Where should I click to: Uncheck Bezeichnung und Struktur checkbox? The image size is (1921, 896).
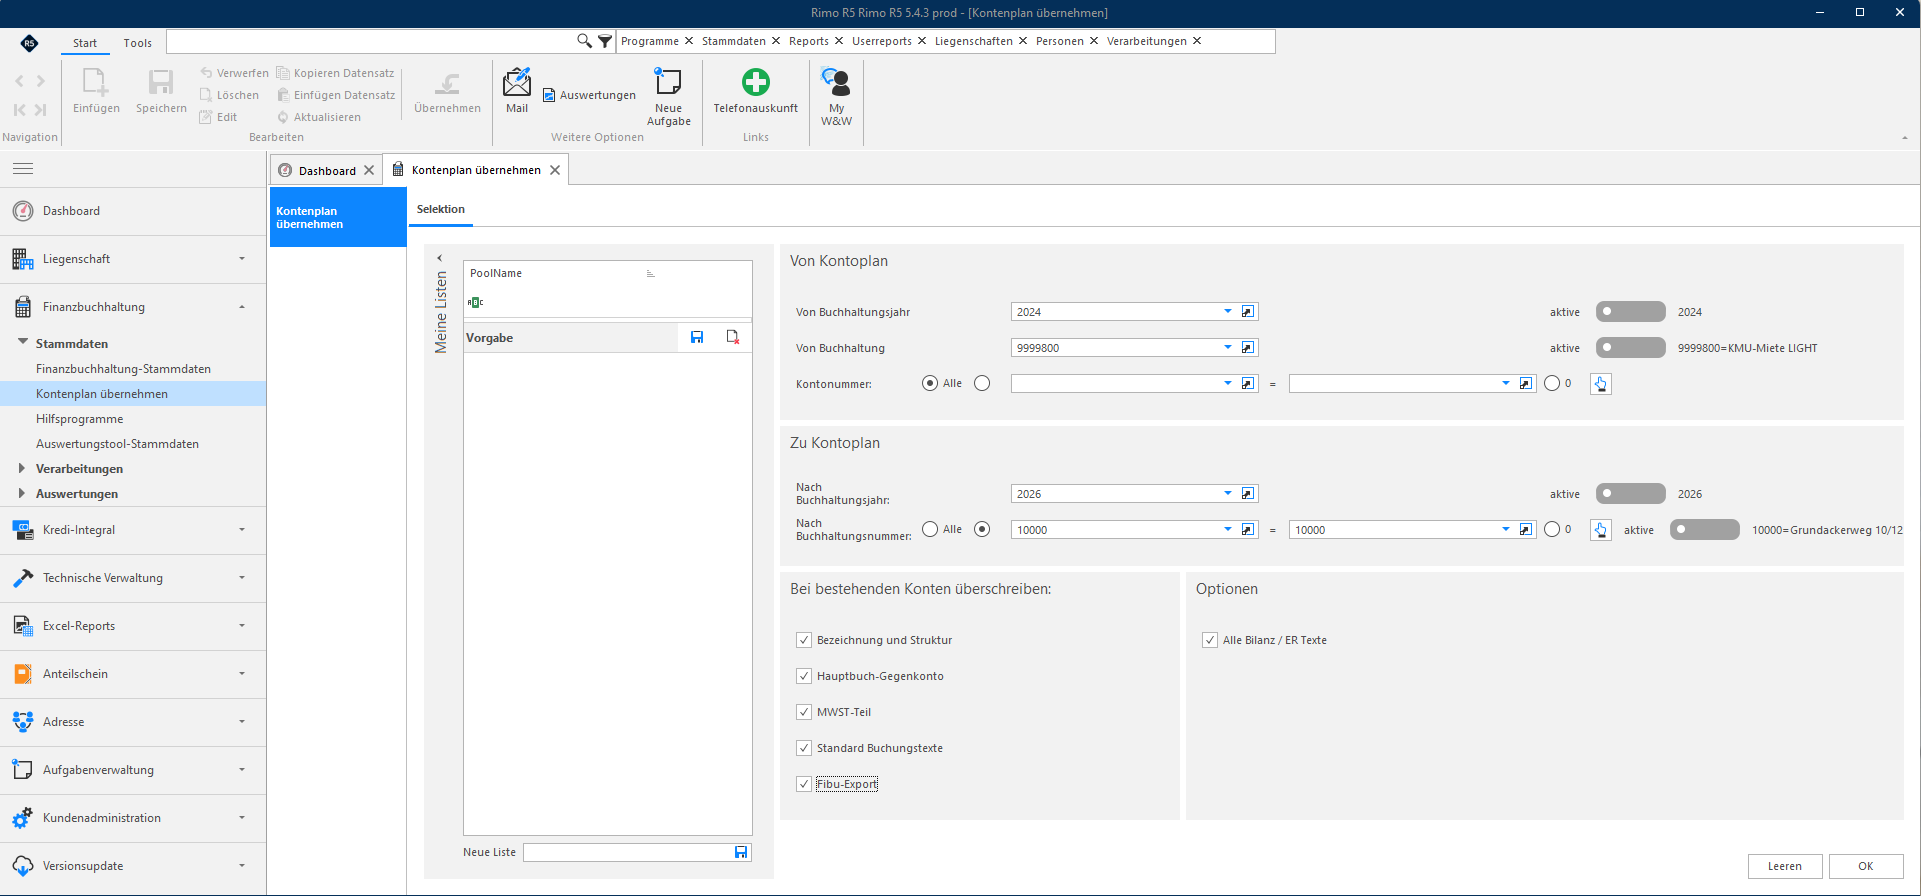coord(804,640)
